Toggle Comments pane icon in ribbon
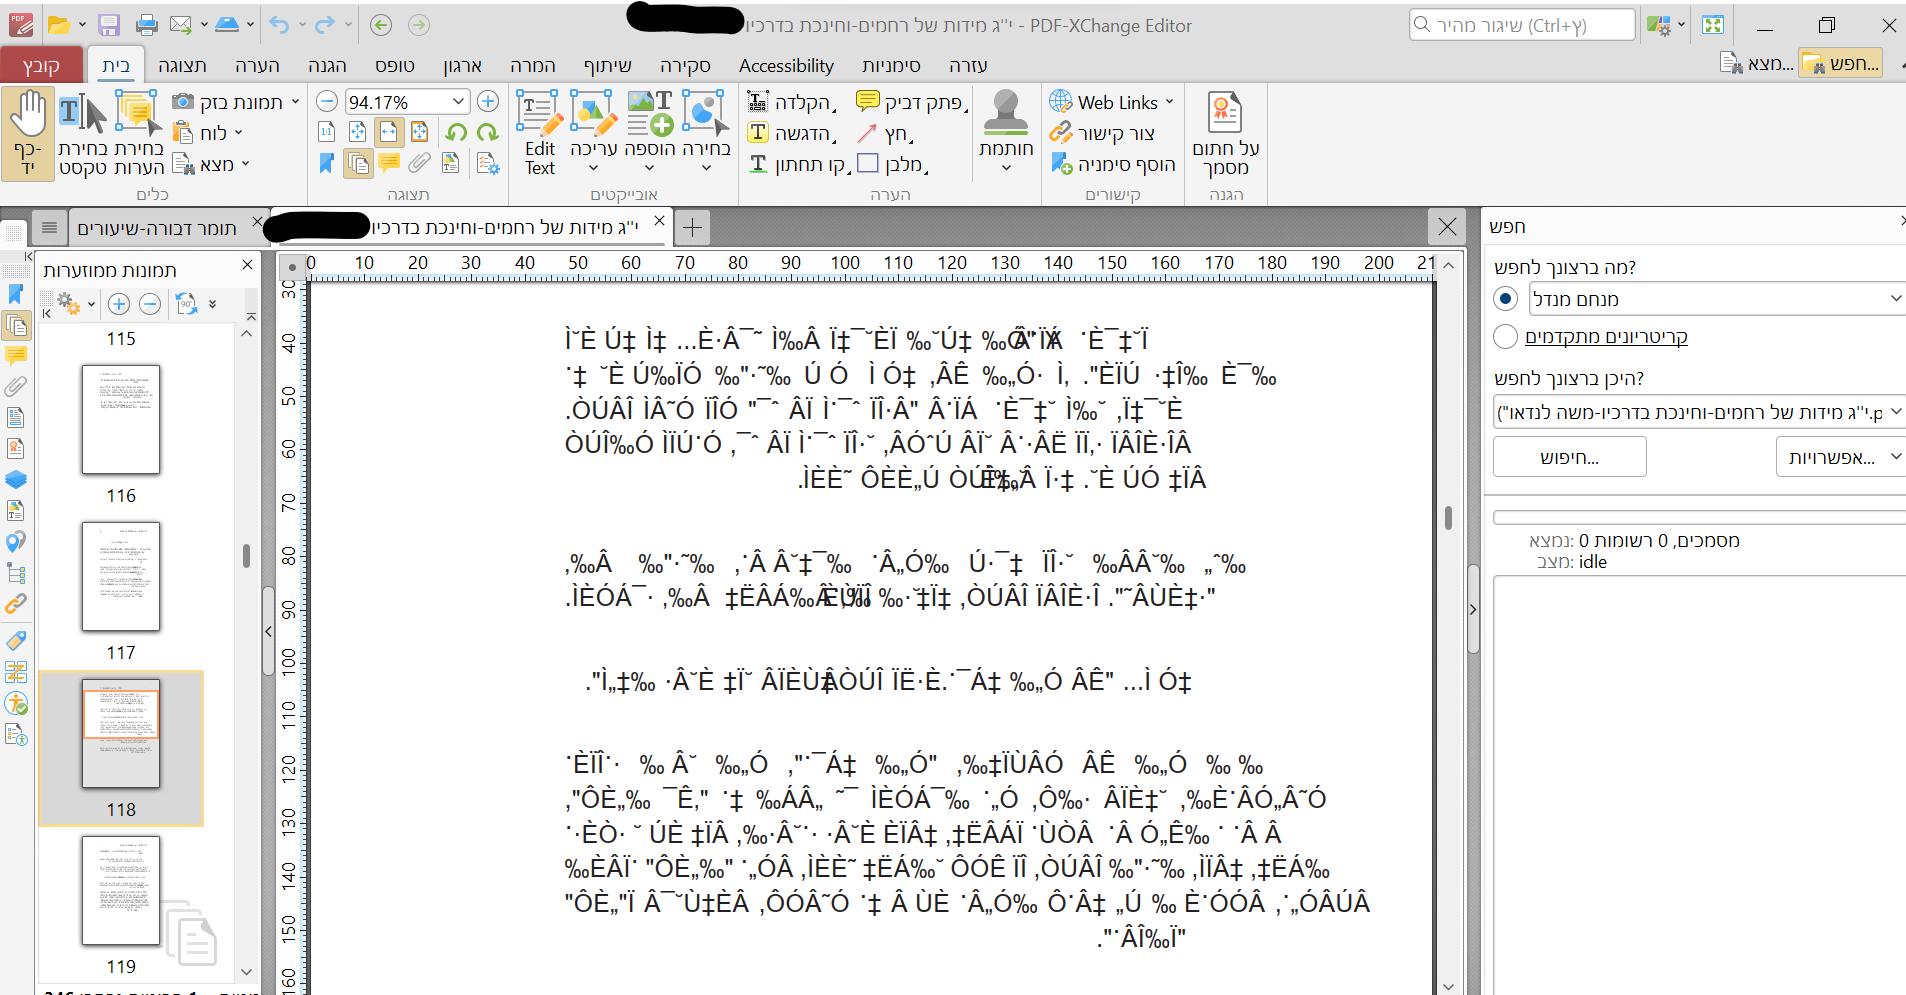The height and width of the screenshot is (995, 1906). 389,163
